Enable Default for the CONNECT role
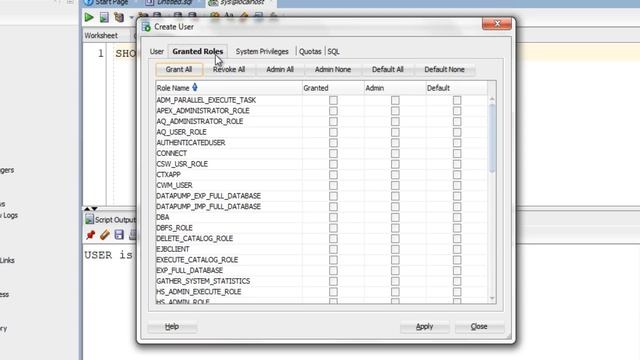The height and width of the screenshot is (360, 640). click(457, 153)
